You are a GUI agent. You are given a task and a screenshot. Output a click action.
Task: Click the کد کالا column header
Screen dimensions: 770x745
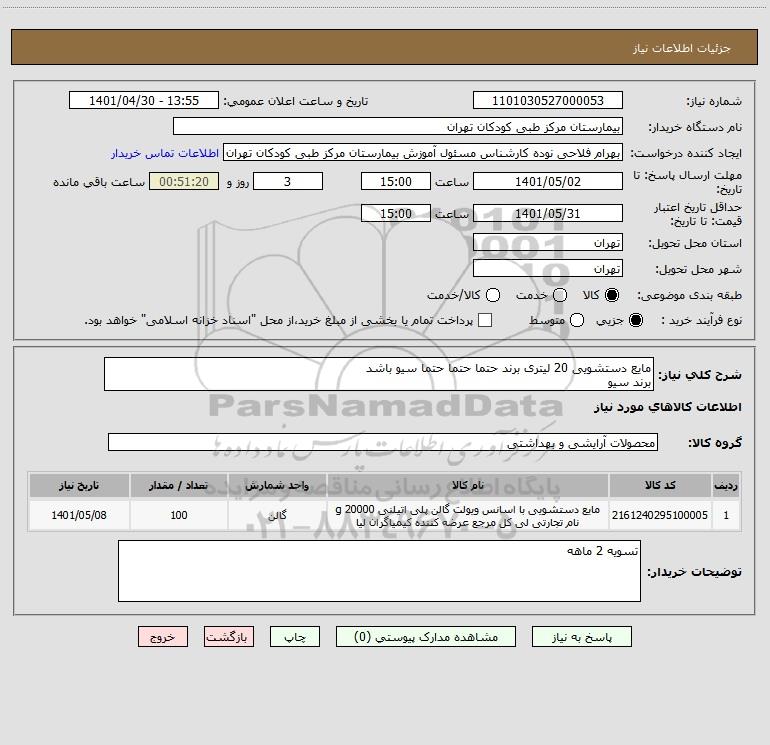click(x=660, y=486)
